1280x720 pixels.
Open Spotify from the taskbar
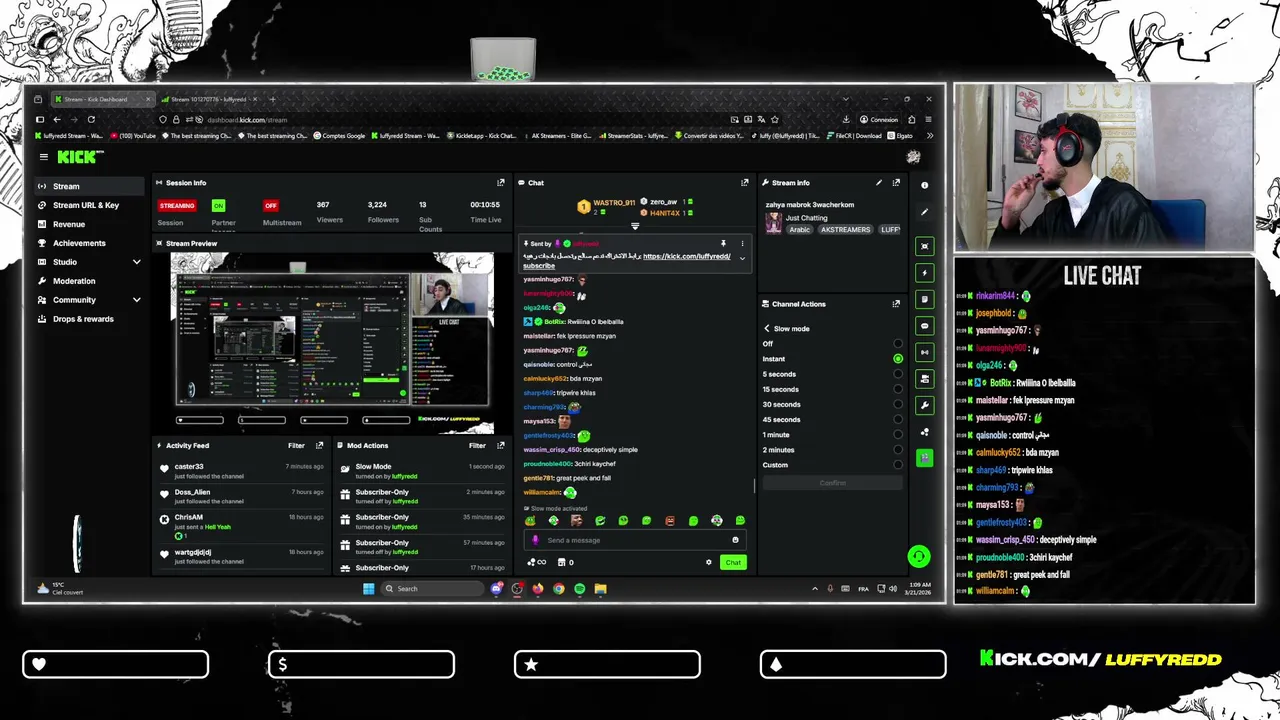tap(579, 588)
